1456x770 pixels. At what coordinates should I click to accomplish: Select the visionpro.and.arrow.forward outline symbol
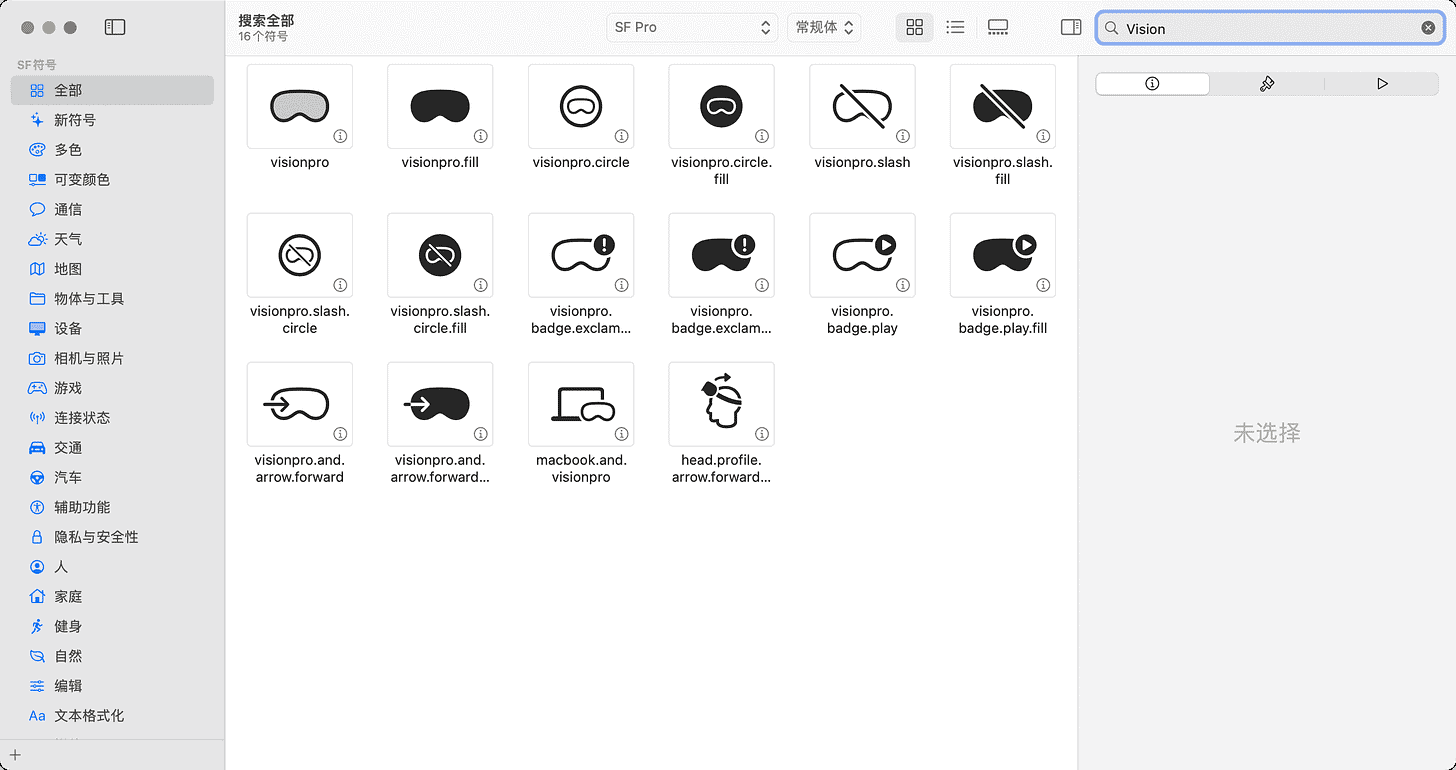pos(300,404)
